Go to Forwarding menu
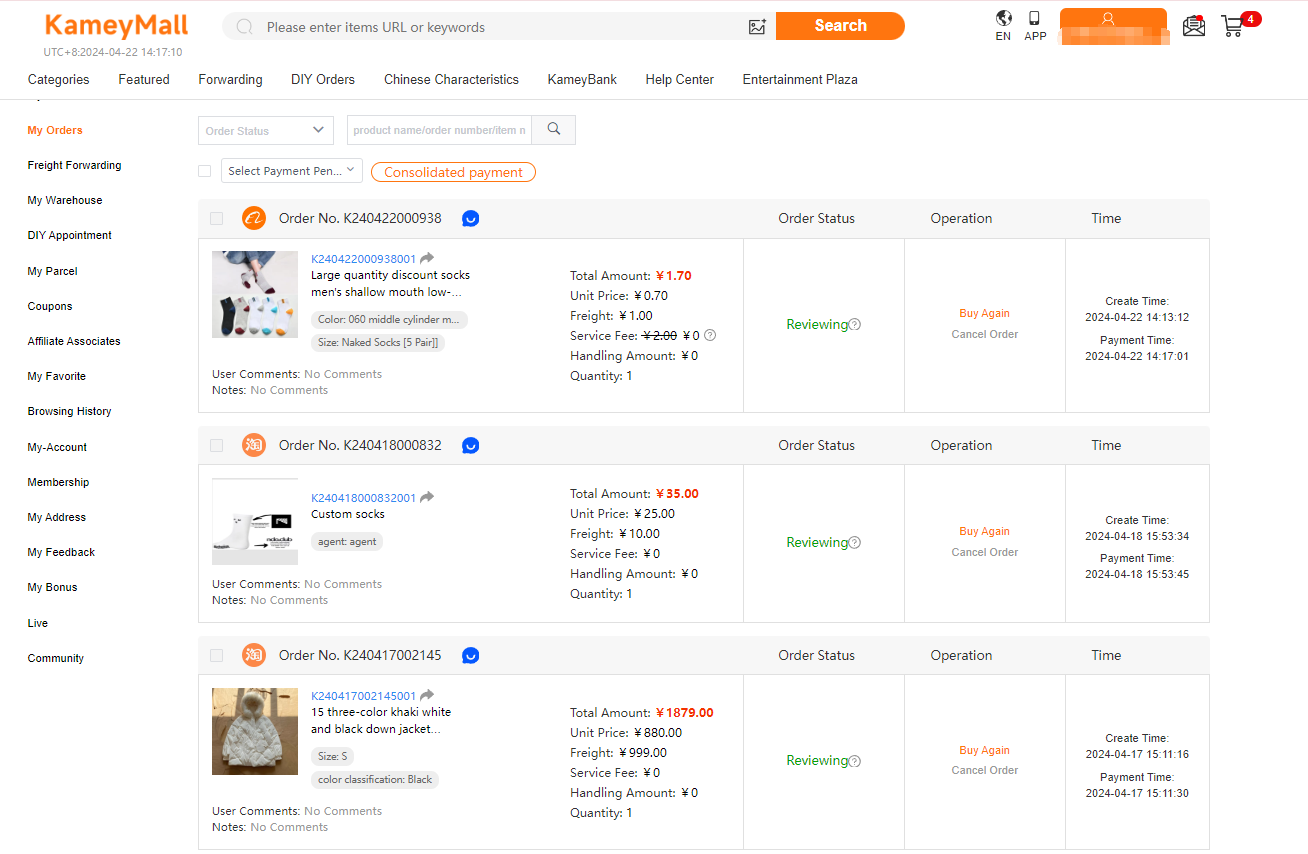The width and height of the screenshot is (1308, 854). coord(230,79)
